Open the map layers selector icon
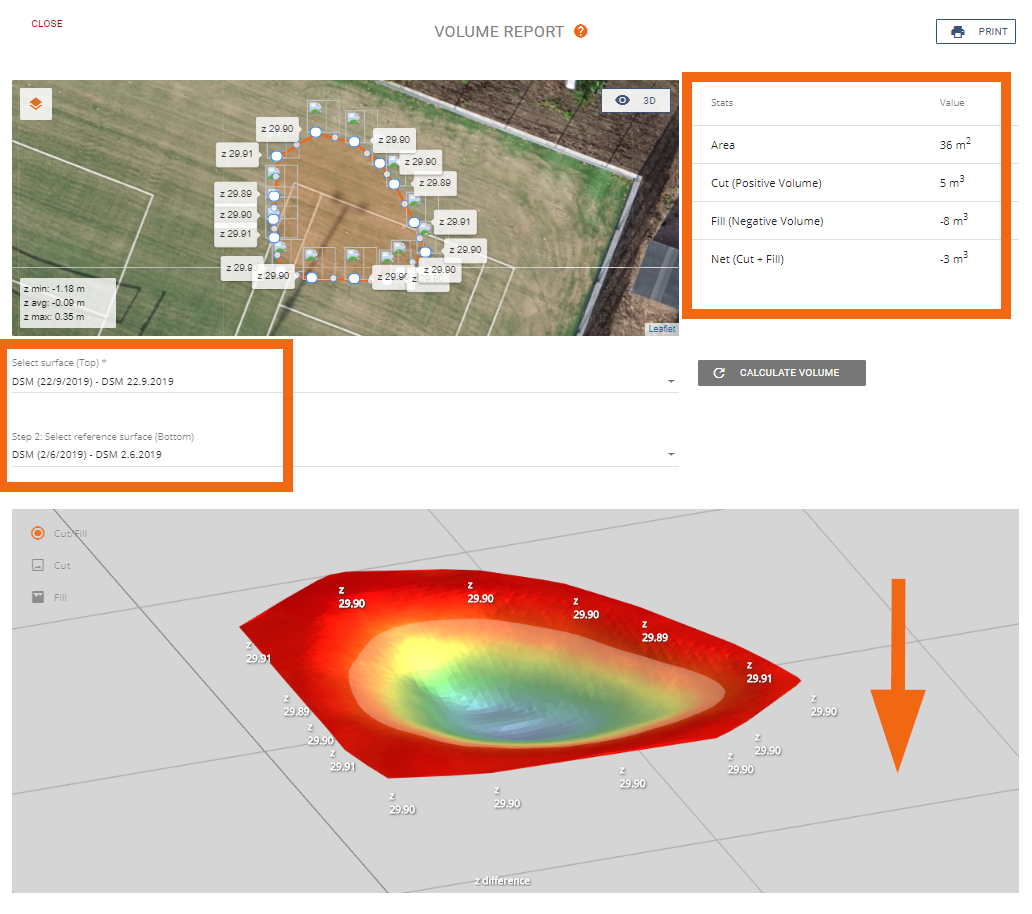This screenshot has width=1032, height=914. (36, 104)
